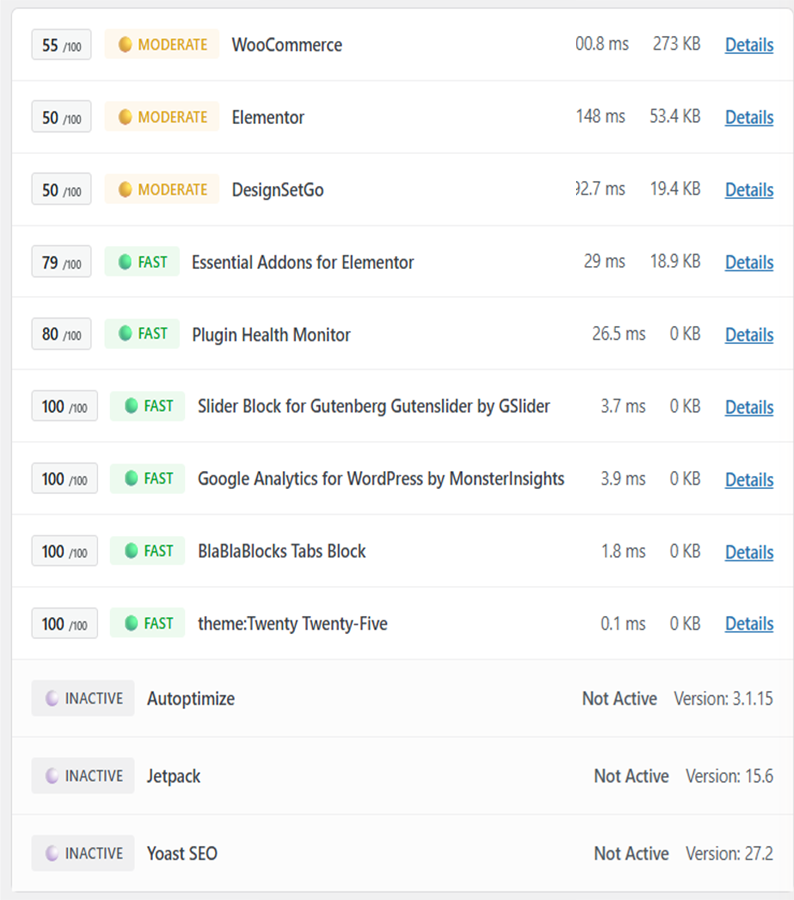Open Details for BlaBlaBlocks Tabs Block
Screen dimensions: 794x900
748,552
